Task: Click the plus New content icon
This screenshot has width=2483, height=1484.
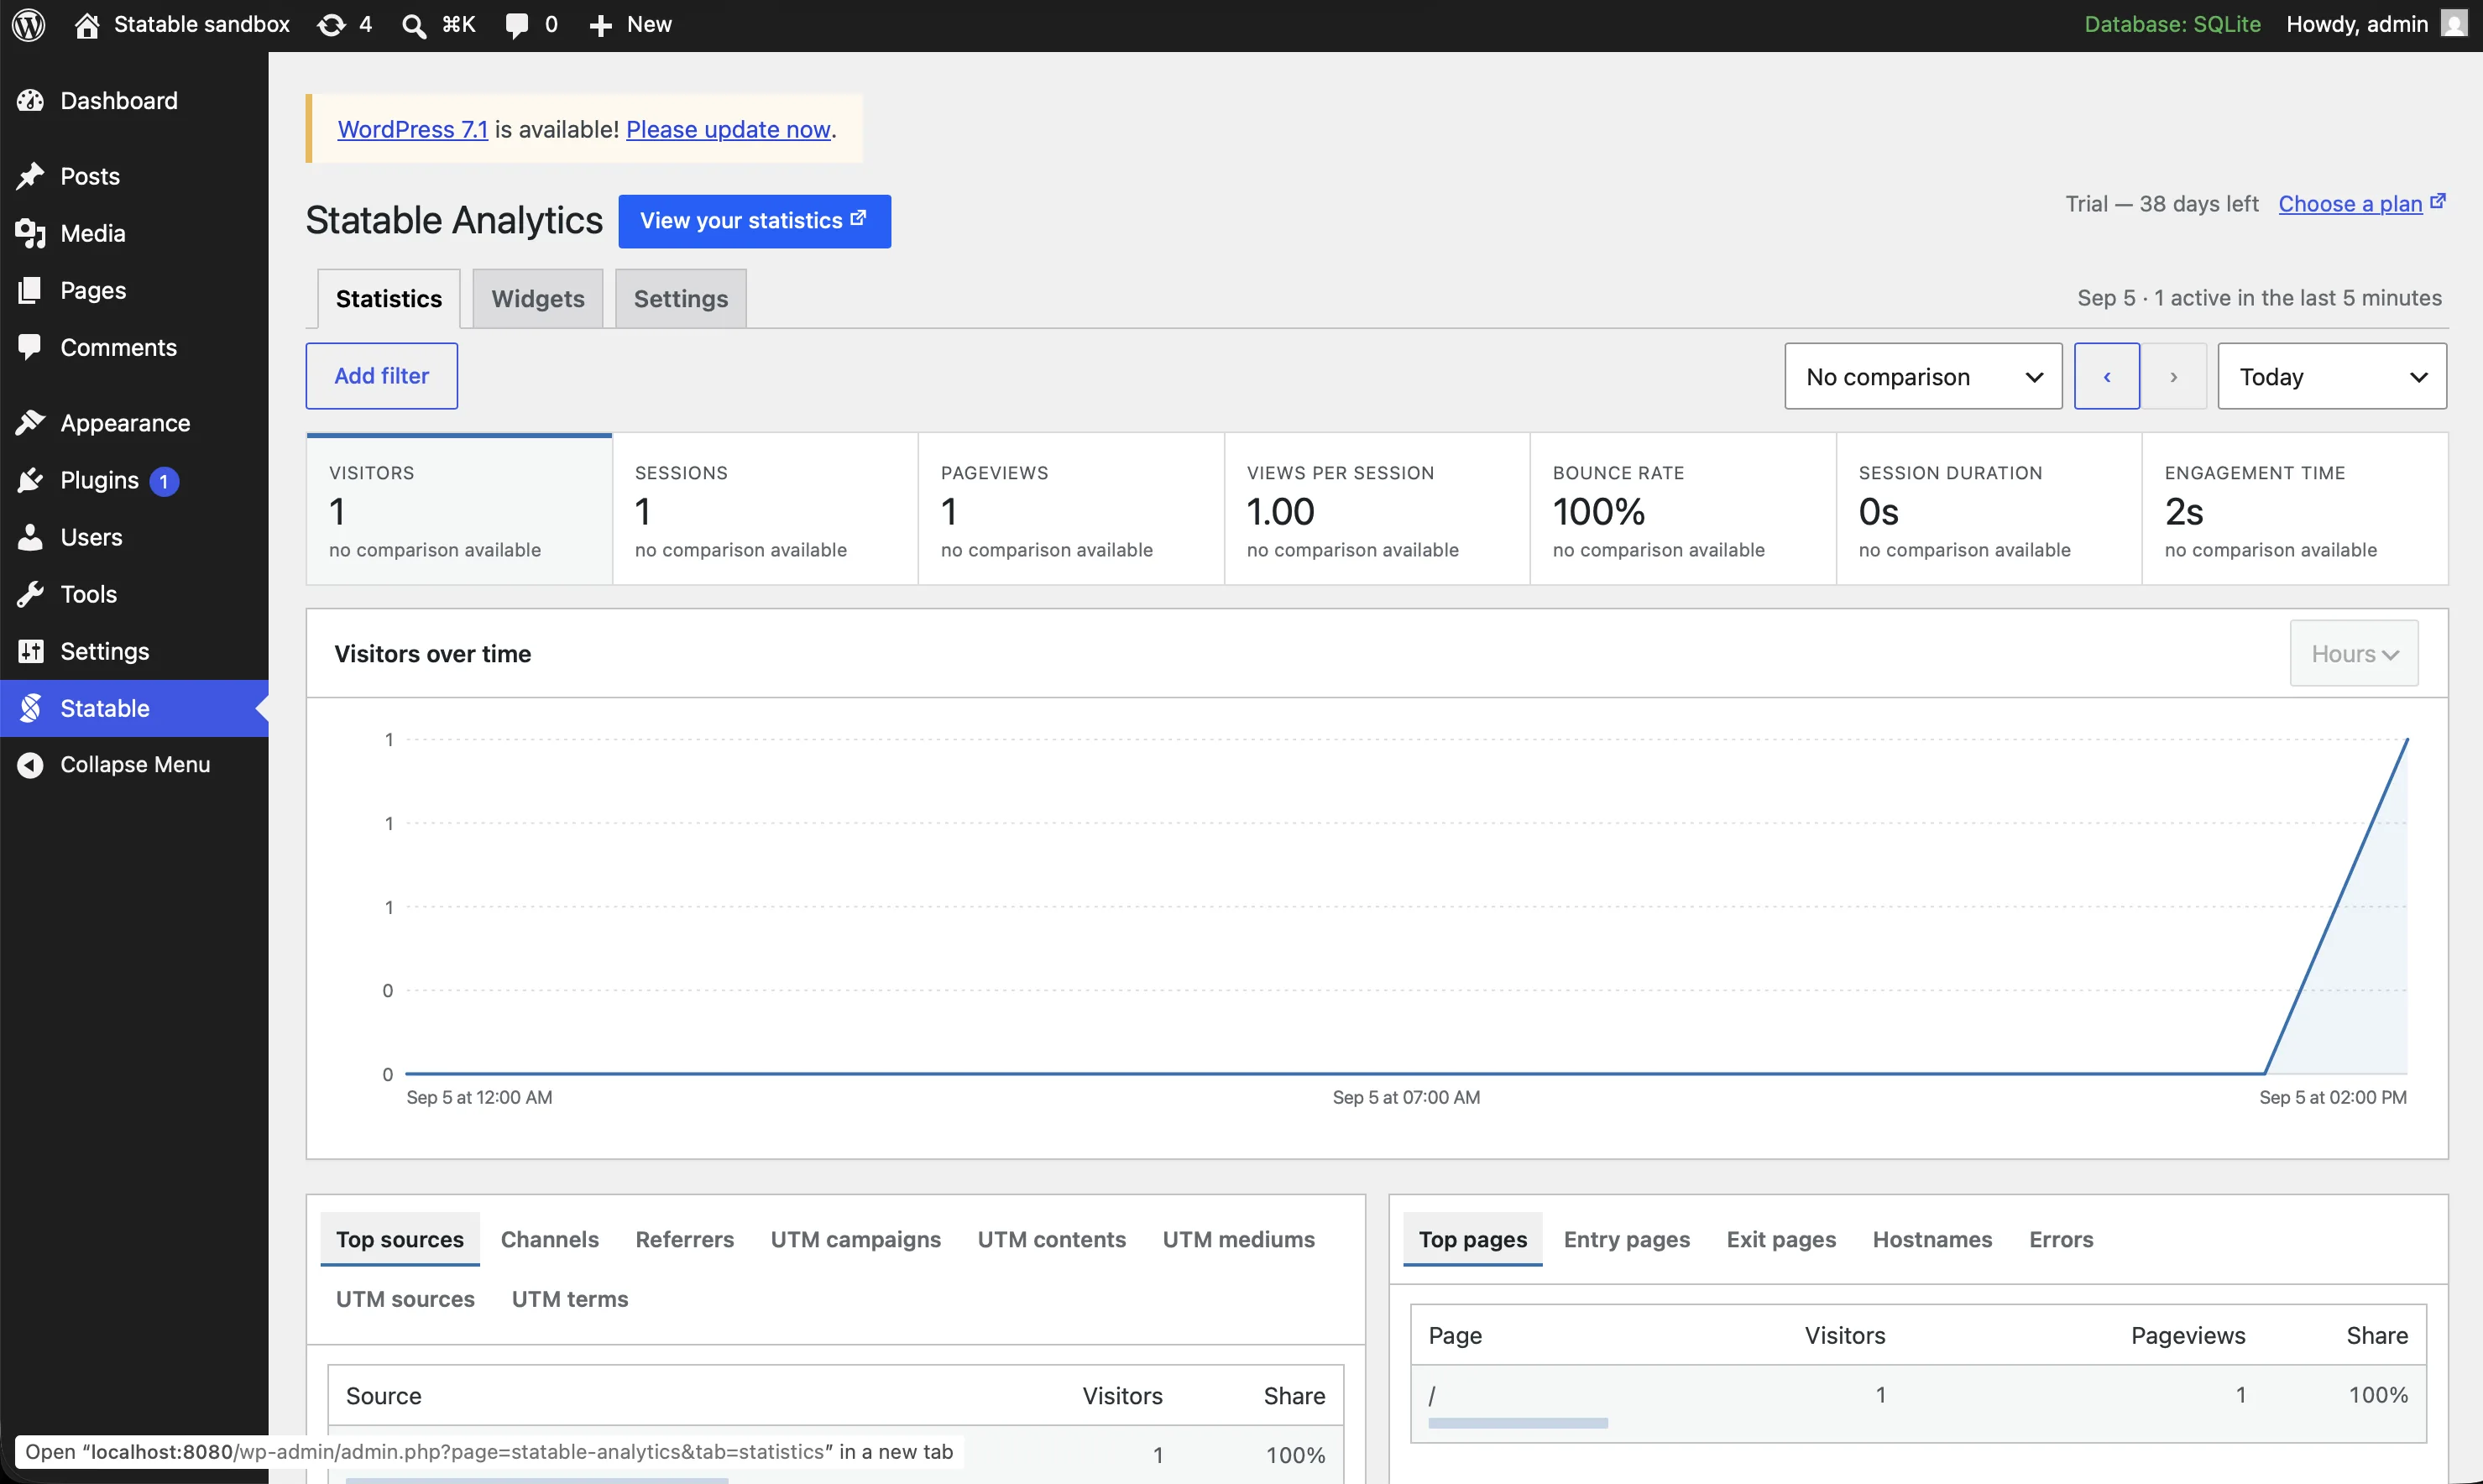Action: coord(600,25)
